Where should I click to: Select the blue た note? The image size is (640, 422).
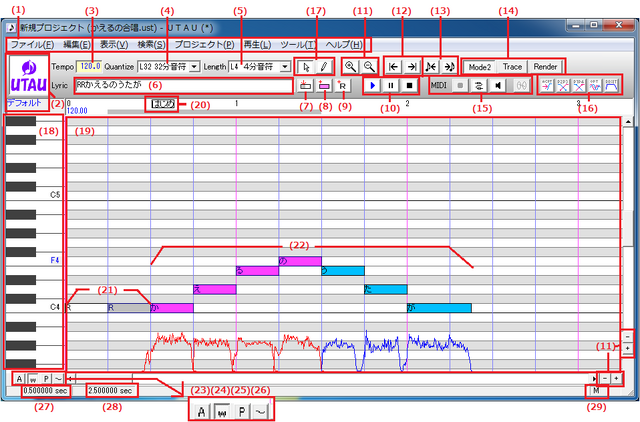point(386,289)
